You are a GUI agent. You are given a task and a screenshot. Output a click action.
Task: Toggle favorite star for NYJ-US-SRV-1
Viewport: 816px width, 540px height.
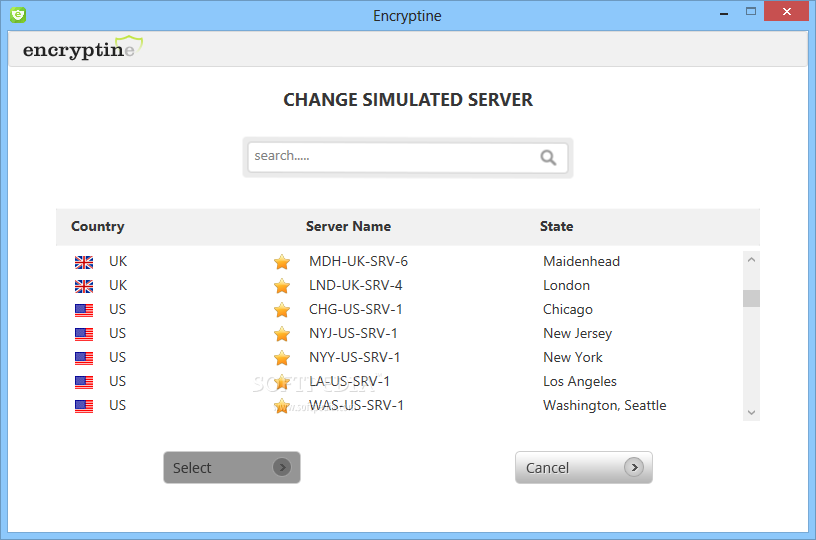click(282, 333)
